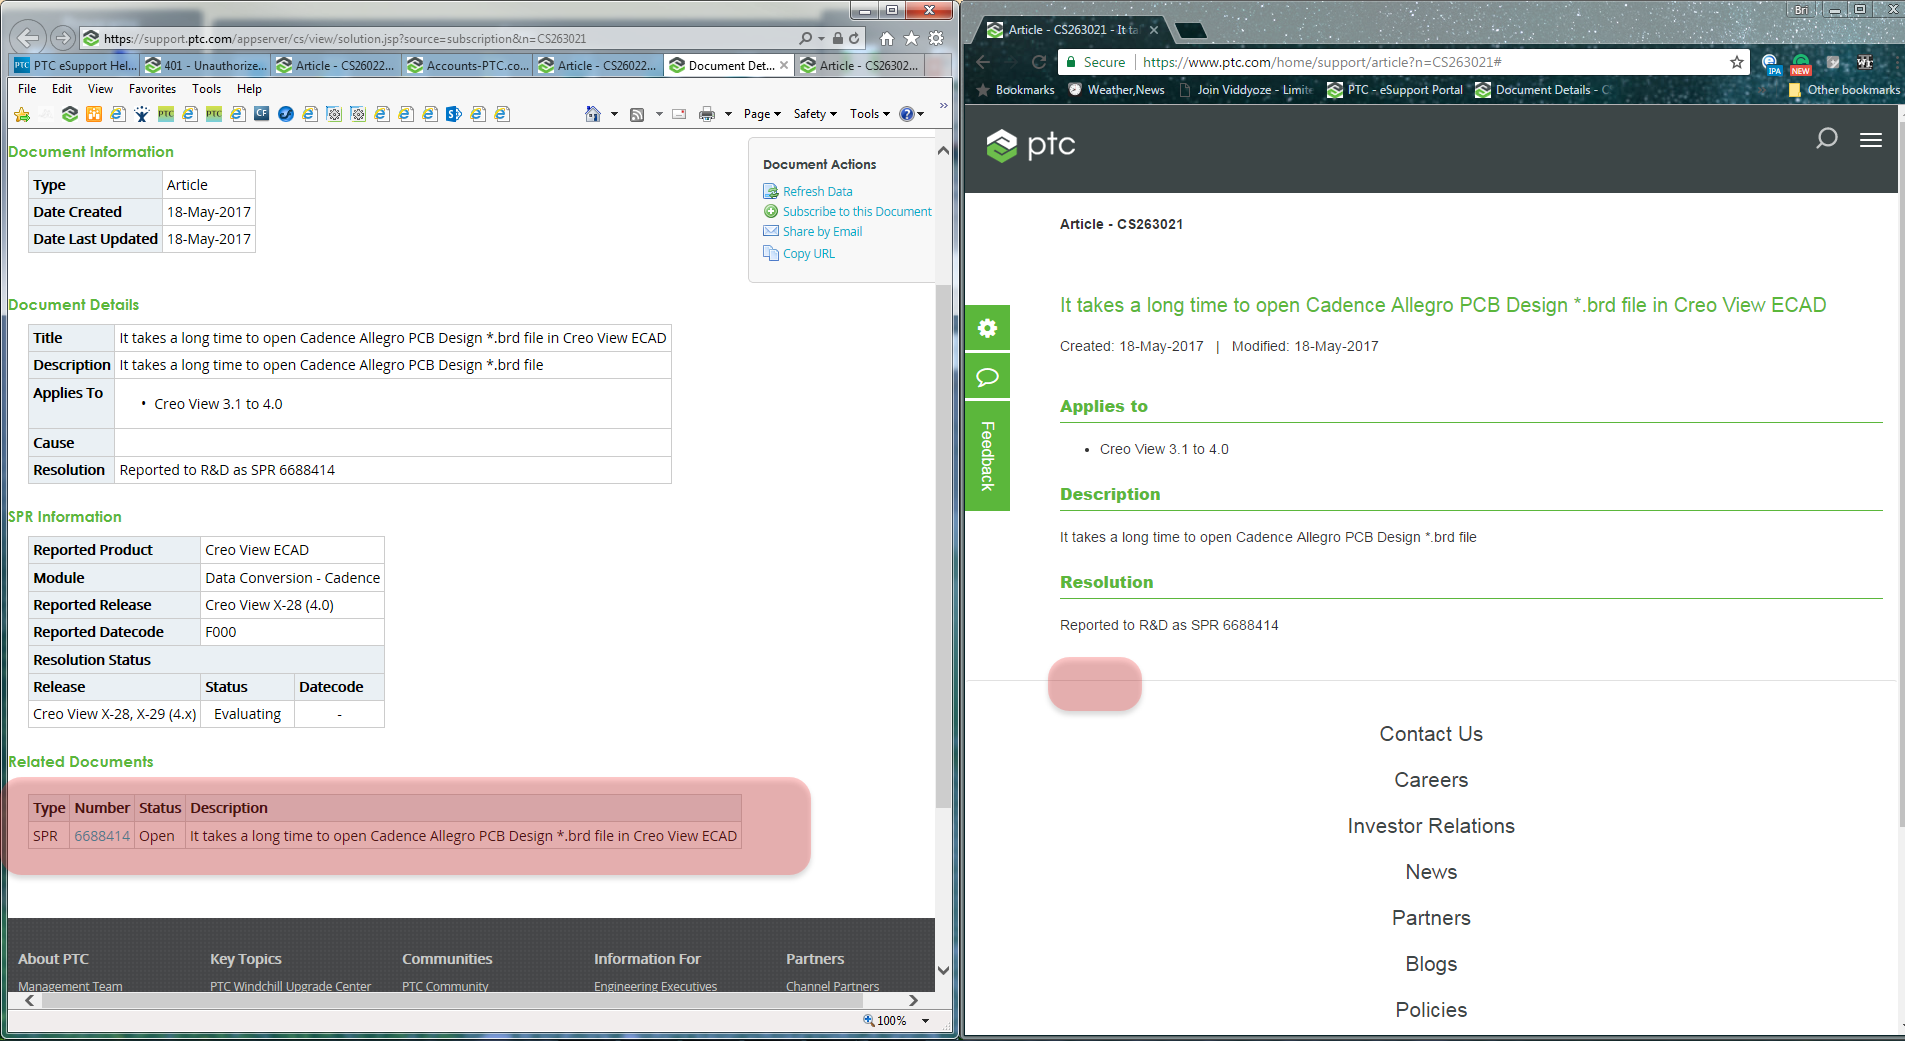Expand the IE toolbar overflow chevron

click(x=943, y=105)
